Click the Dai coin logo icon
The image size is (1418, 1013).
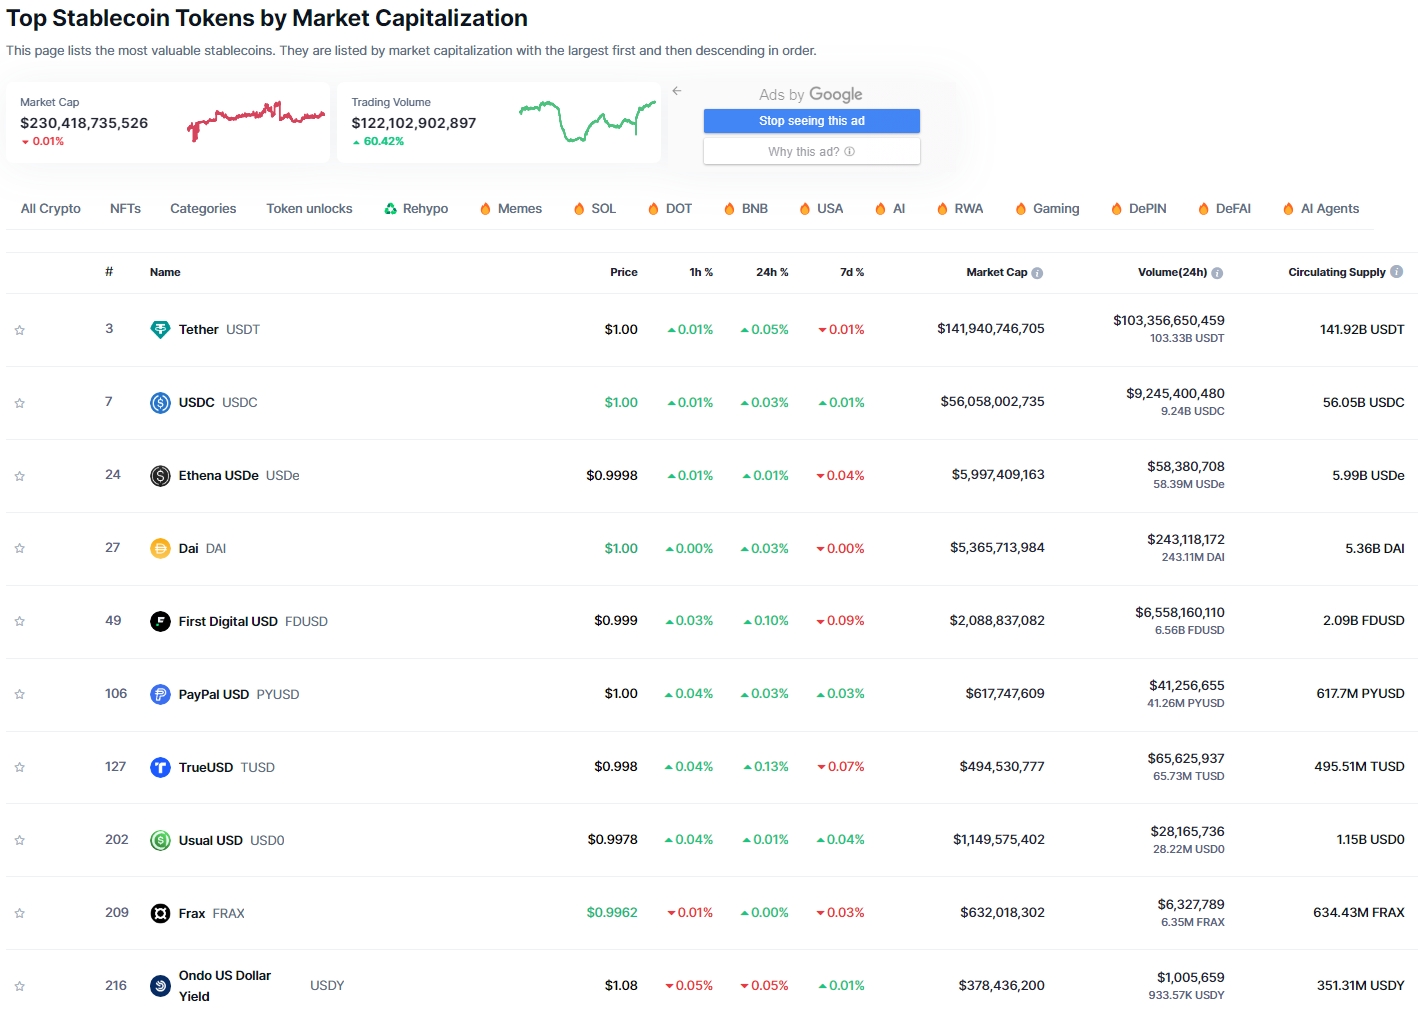click(x=160, y=549)
